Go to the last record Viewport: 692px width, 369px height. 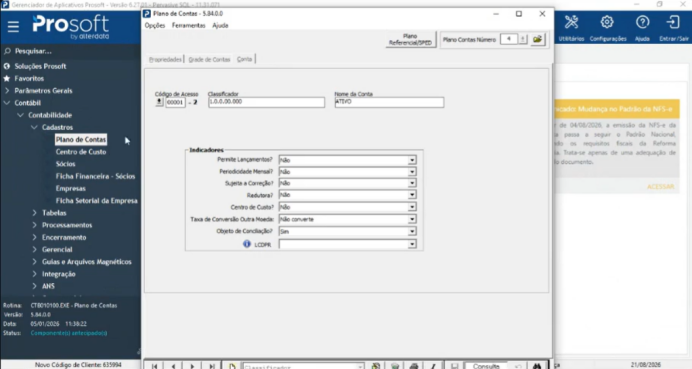[x=212, y=366]
